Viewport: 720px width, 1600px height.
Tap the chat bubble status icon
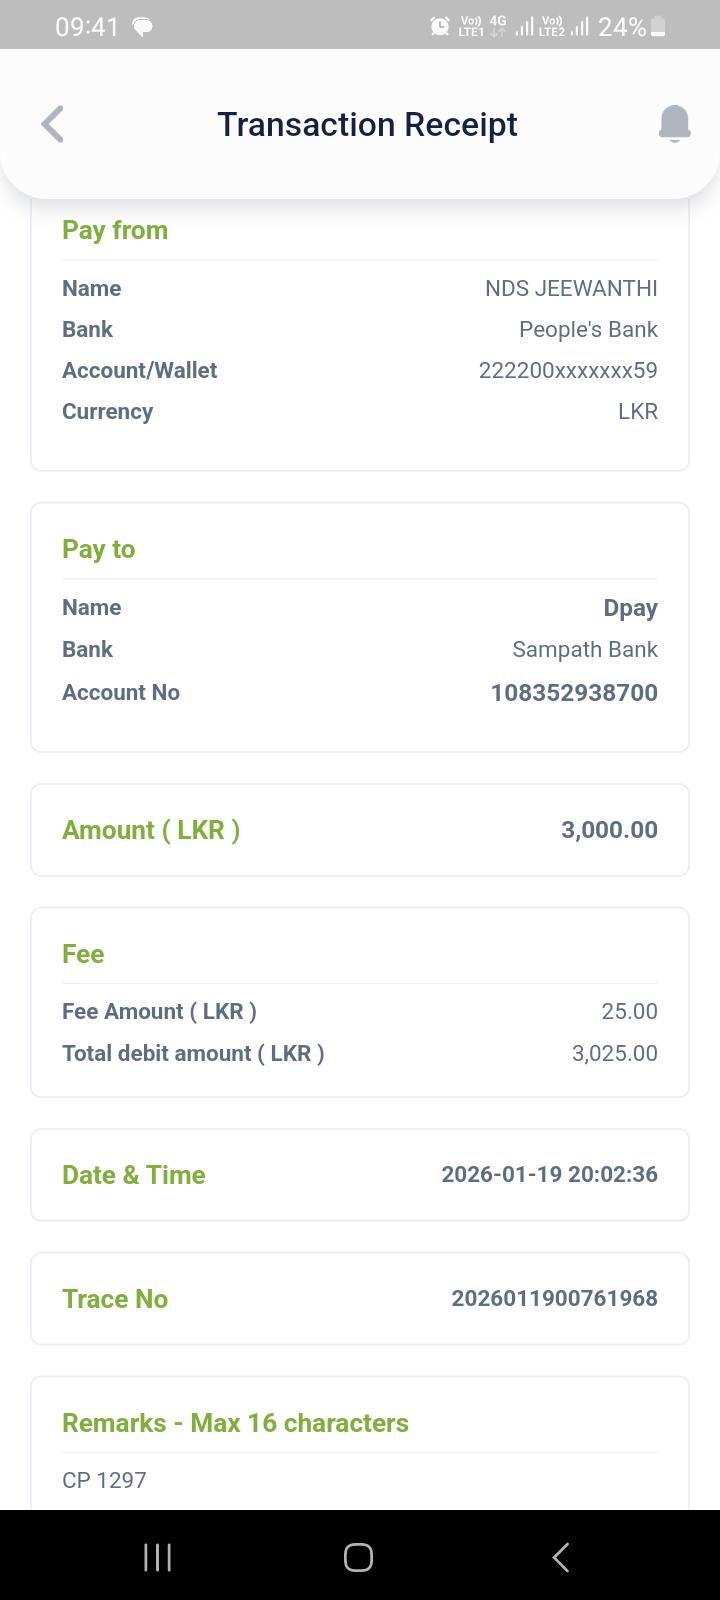pyautogui.click(x=143, y=27)
